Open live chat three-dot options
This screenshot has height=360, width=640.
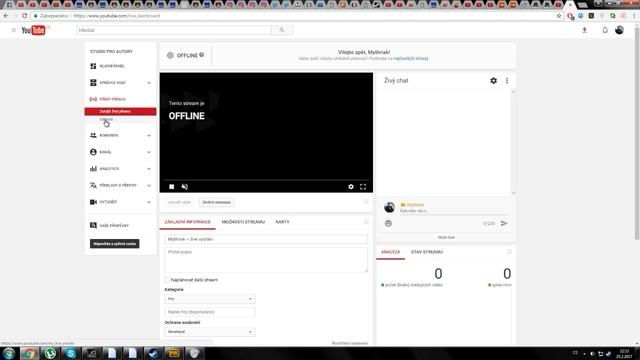[x=507, y=81]
